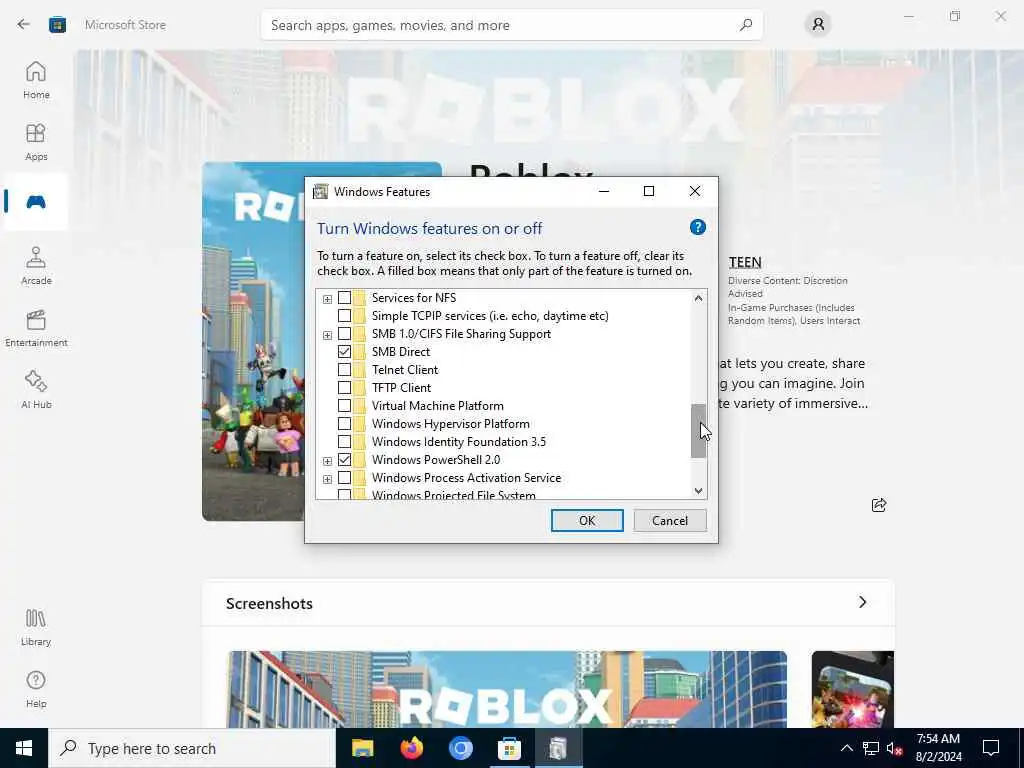The height and width of the screenshot is (768, 1024).
Task: Open the Arcade section
Action: (36, 266)
